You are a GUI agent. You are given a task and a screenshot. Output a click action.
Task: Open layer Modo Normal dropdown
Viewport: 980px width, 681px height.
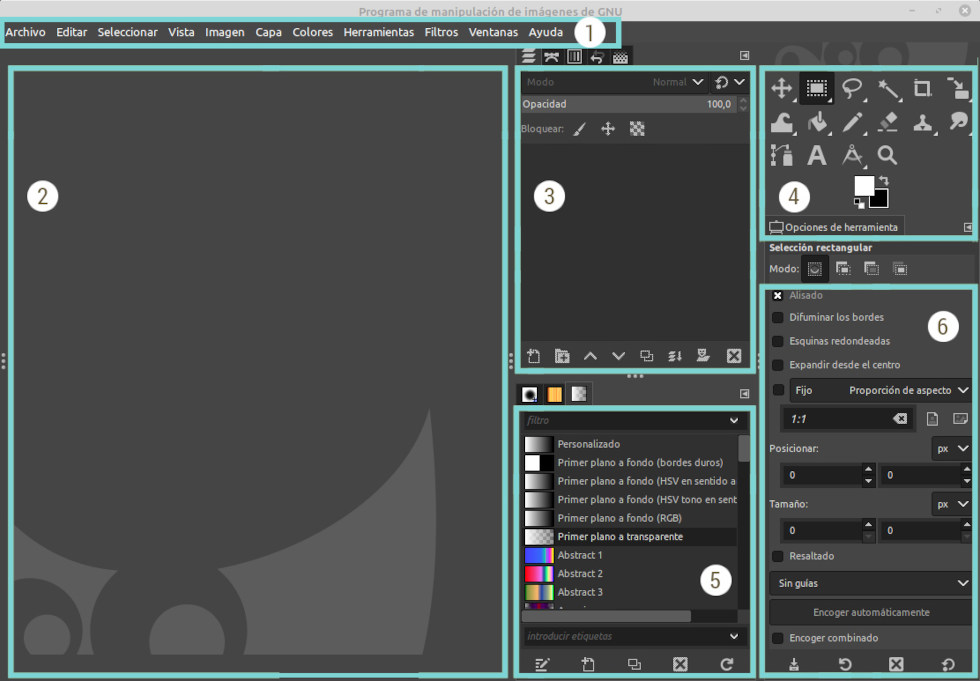point(678,82)
